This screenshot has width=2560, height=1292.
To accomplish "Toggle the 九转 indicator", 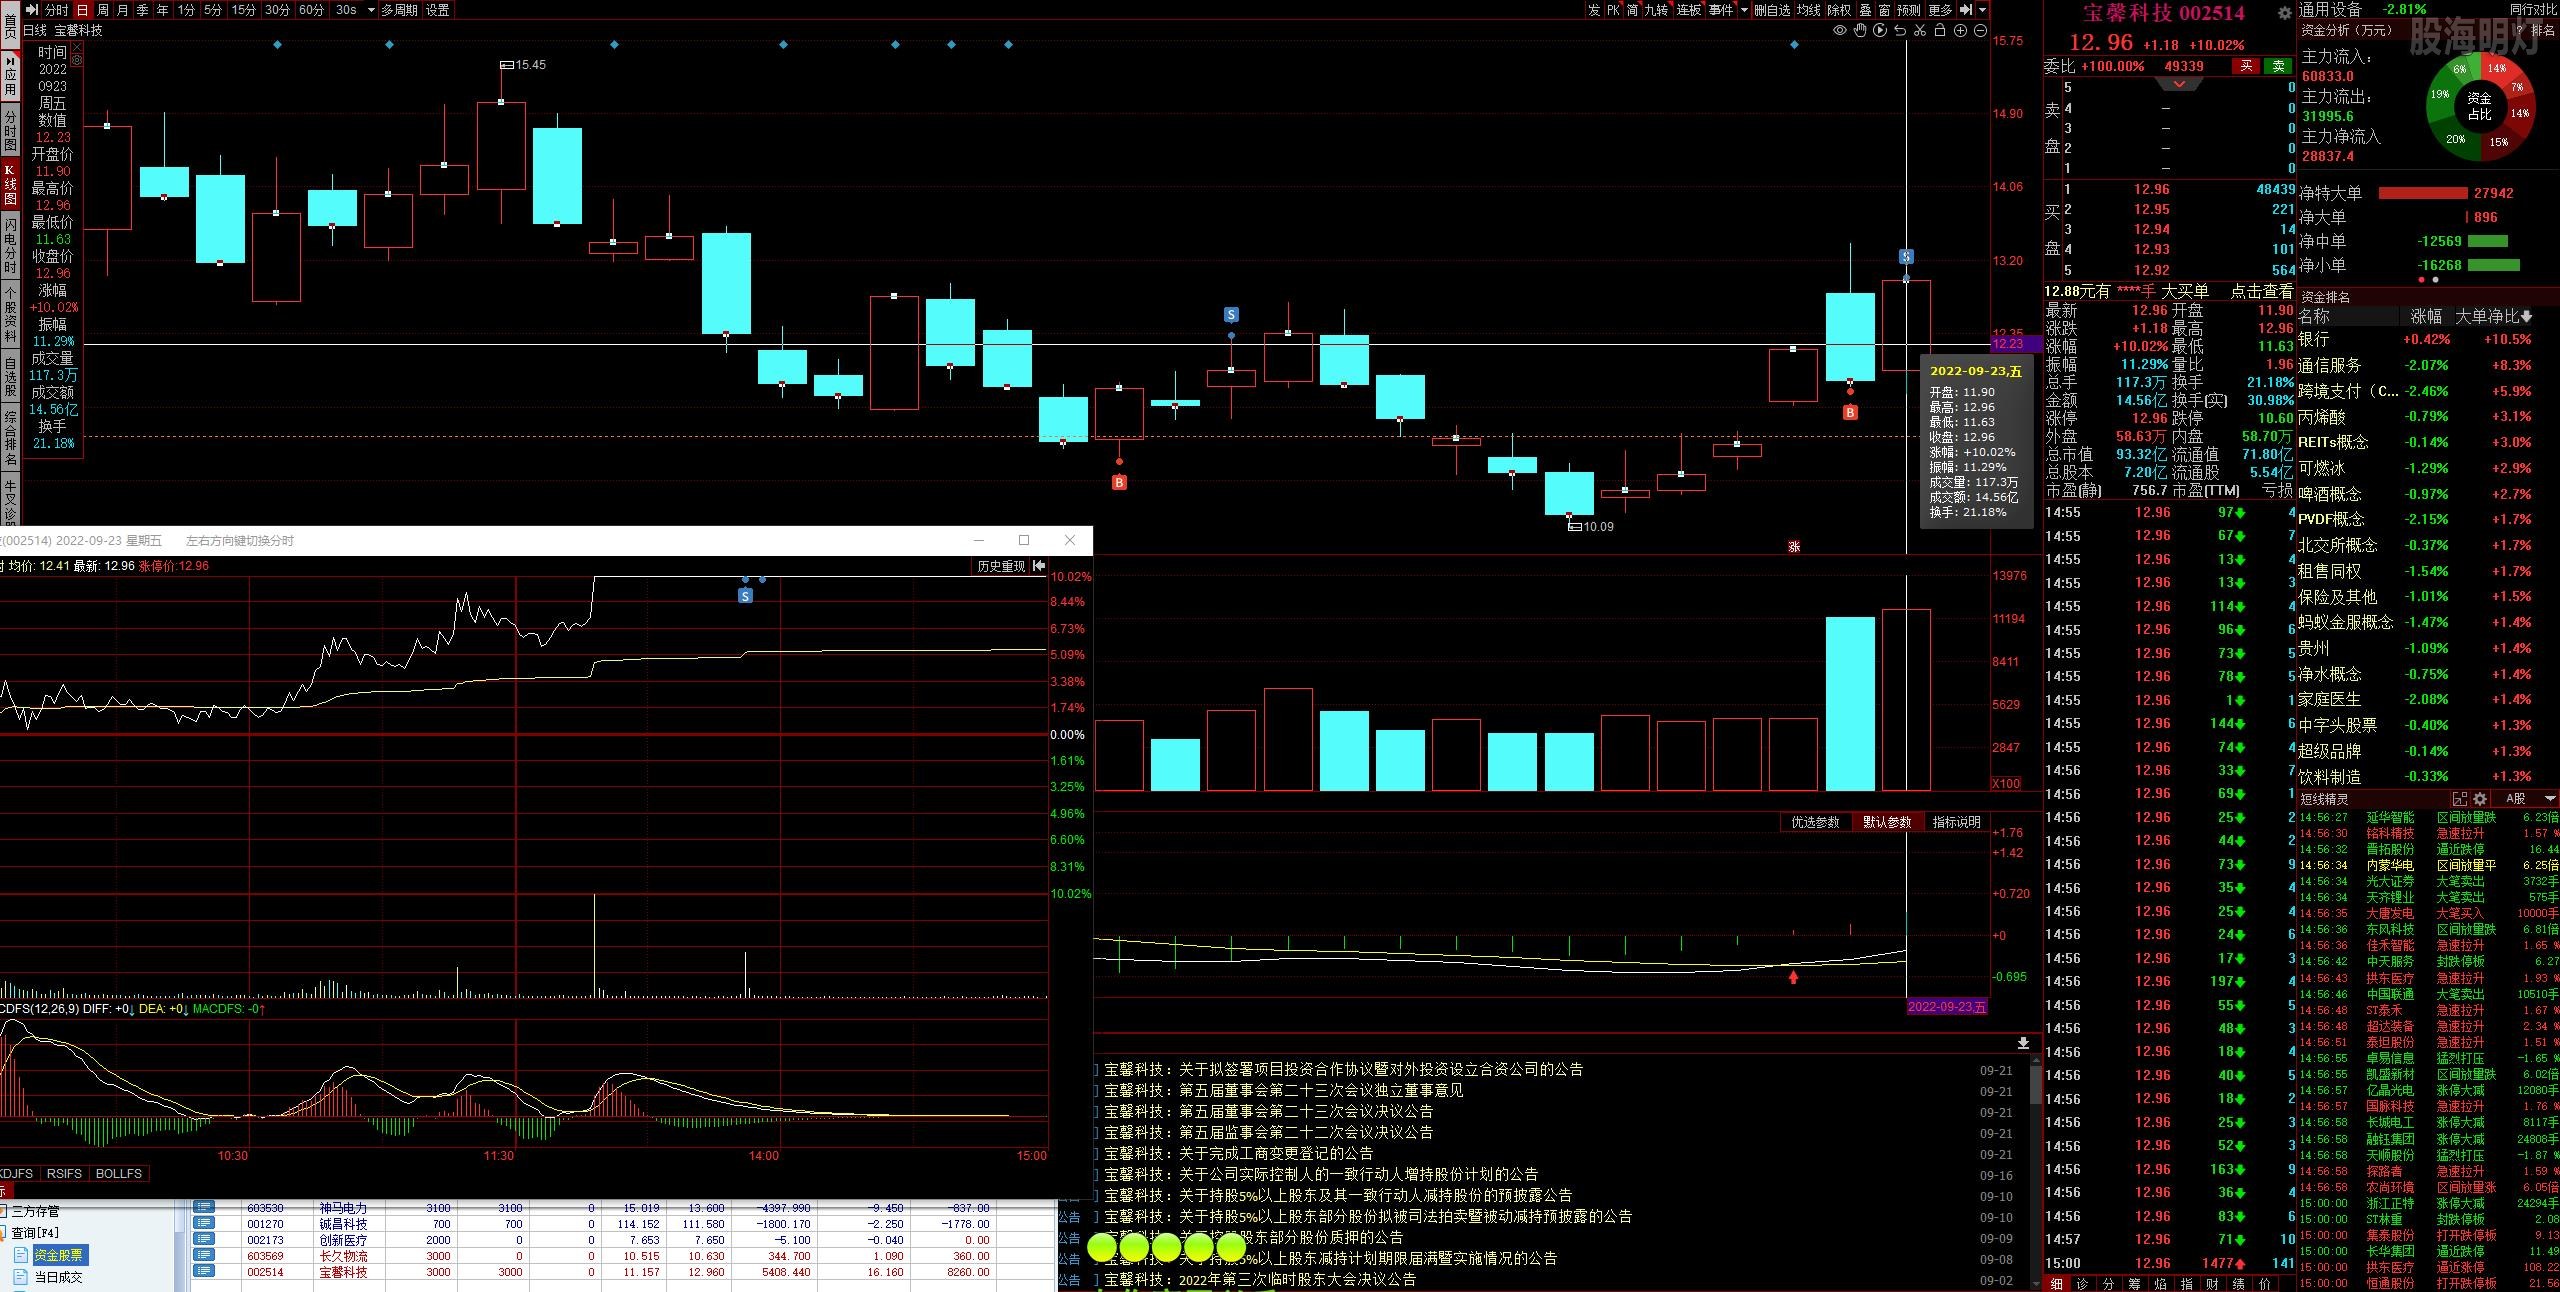I will 1656,10.
